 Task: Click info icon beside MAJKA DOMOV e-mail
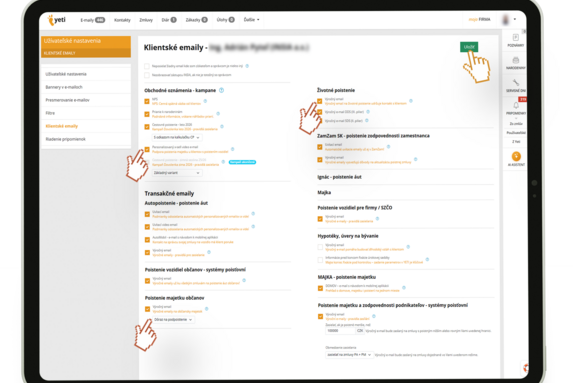point(404,288)
